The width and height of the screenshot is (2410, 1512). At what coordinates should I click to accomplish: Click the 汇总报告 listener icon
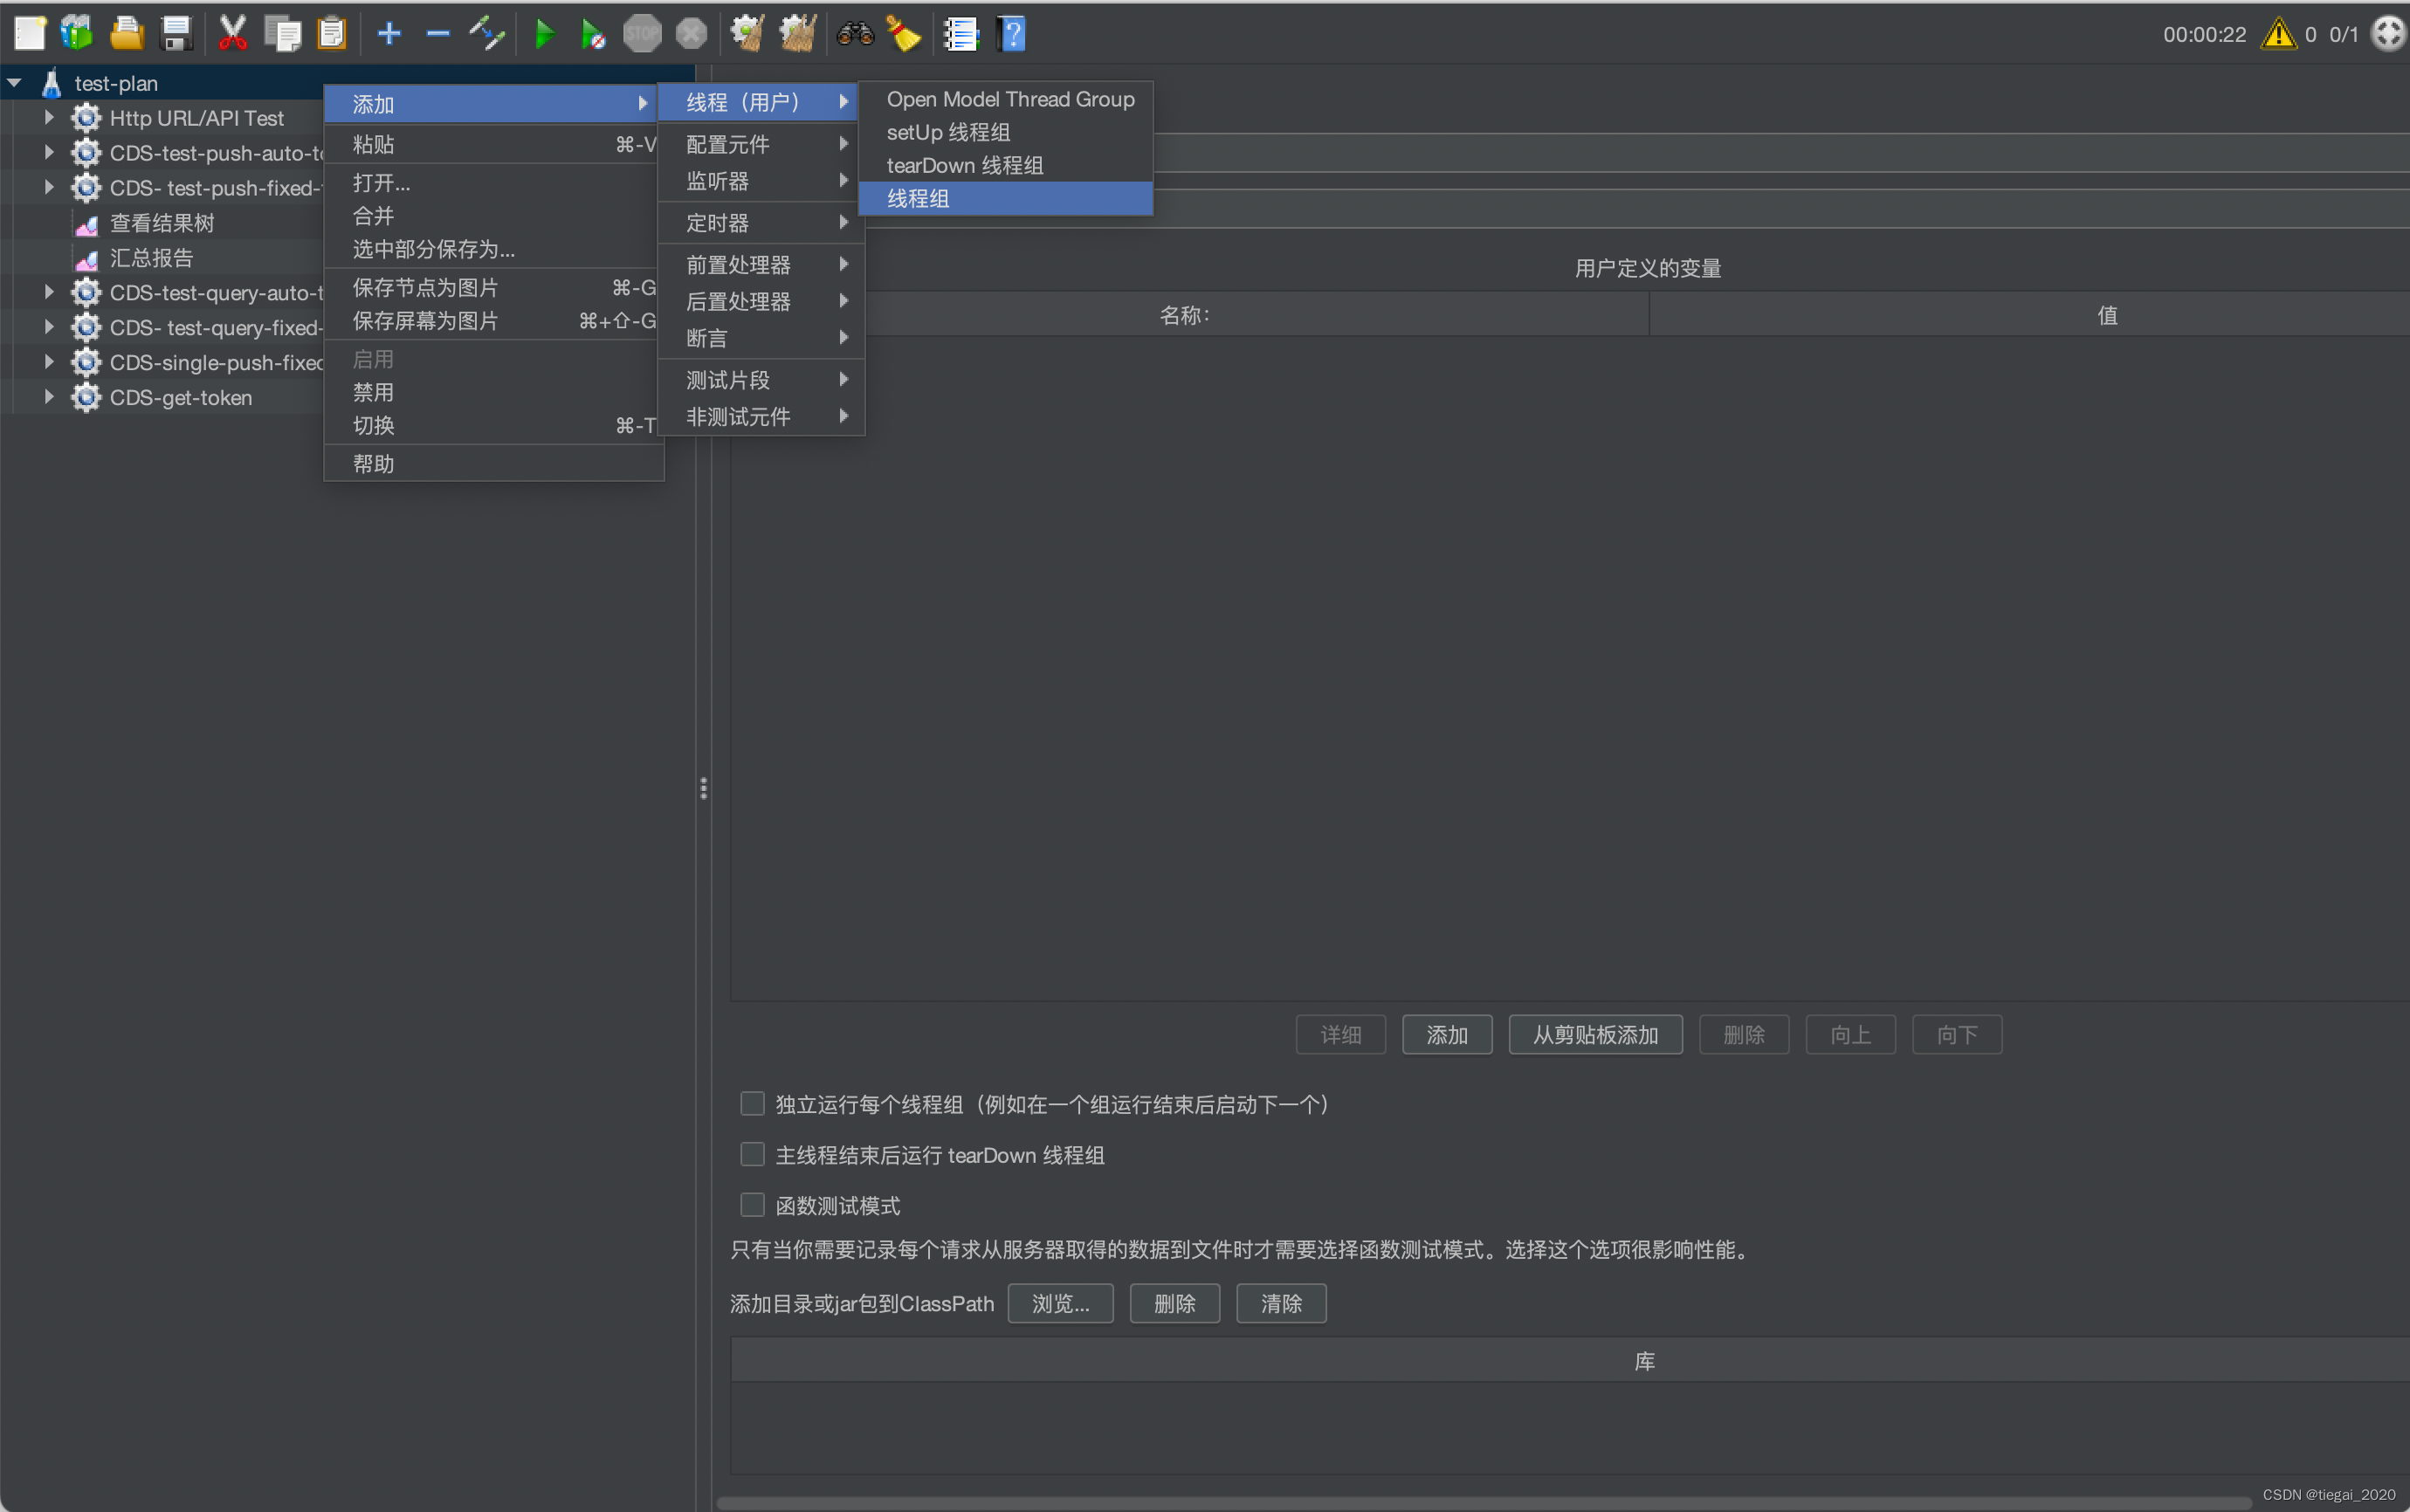(x=87, y=259)
